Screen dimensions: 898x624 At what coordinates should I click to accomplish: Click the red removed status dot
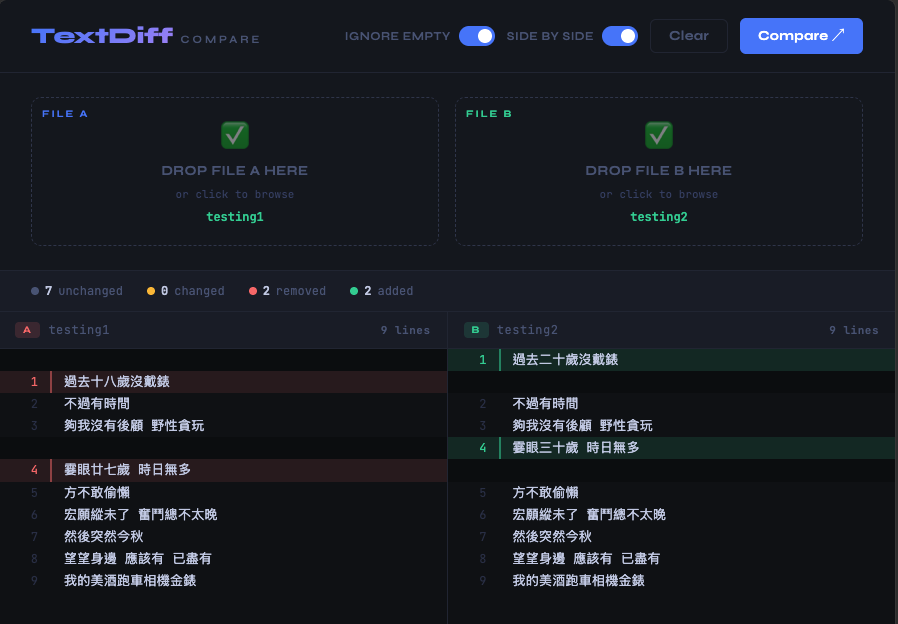point(253,291)
